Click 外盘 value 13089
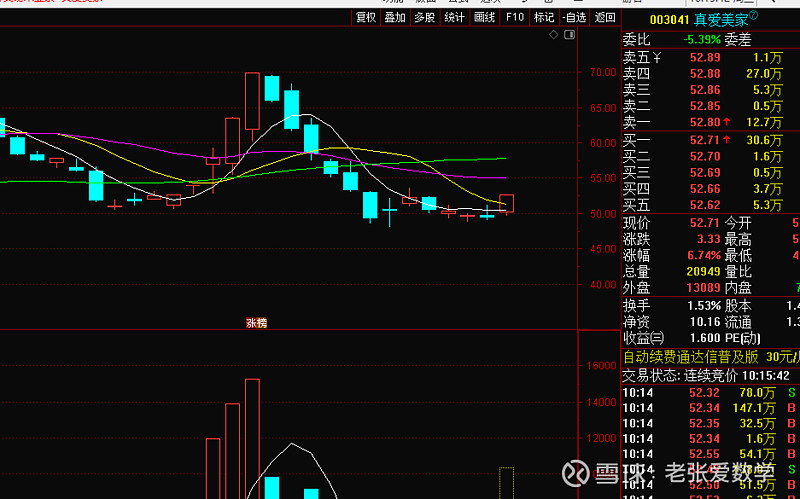The height and width of the screenshot is (499, 800). point(704,288)
